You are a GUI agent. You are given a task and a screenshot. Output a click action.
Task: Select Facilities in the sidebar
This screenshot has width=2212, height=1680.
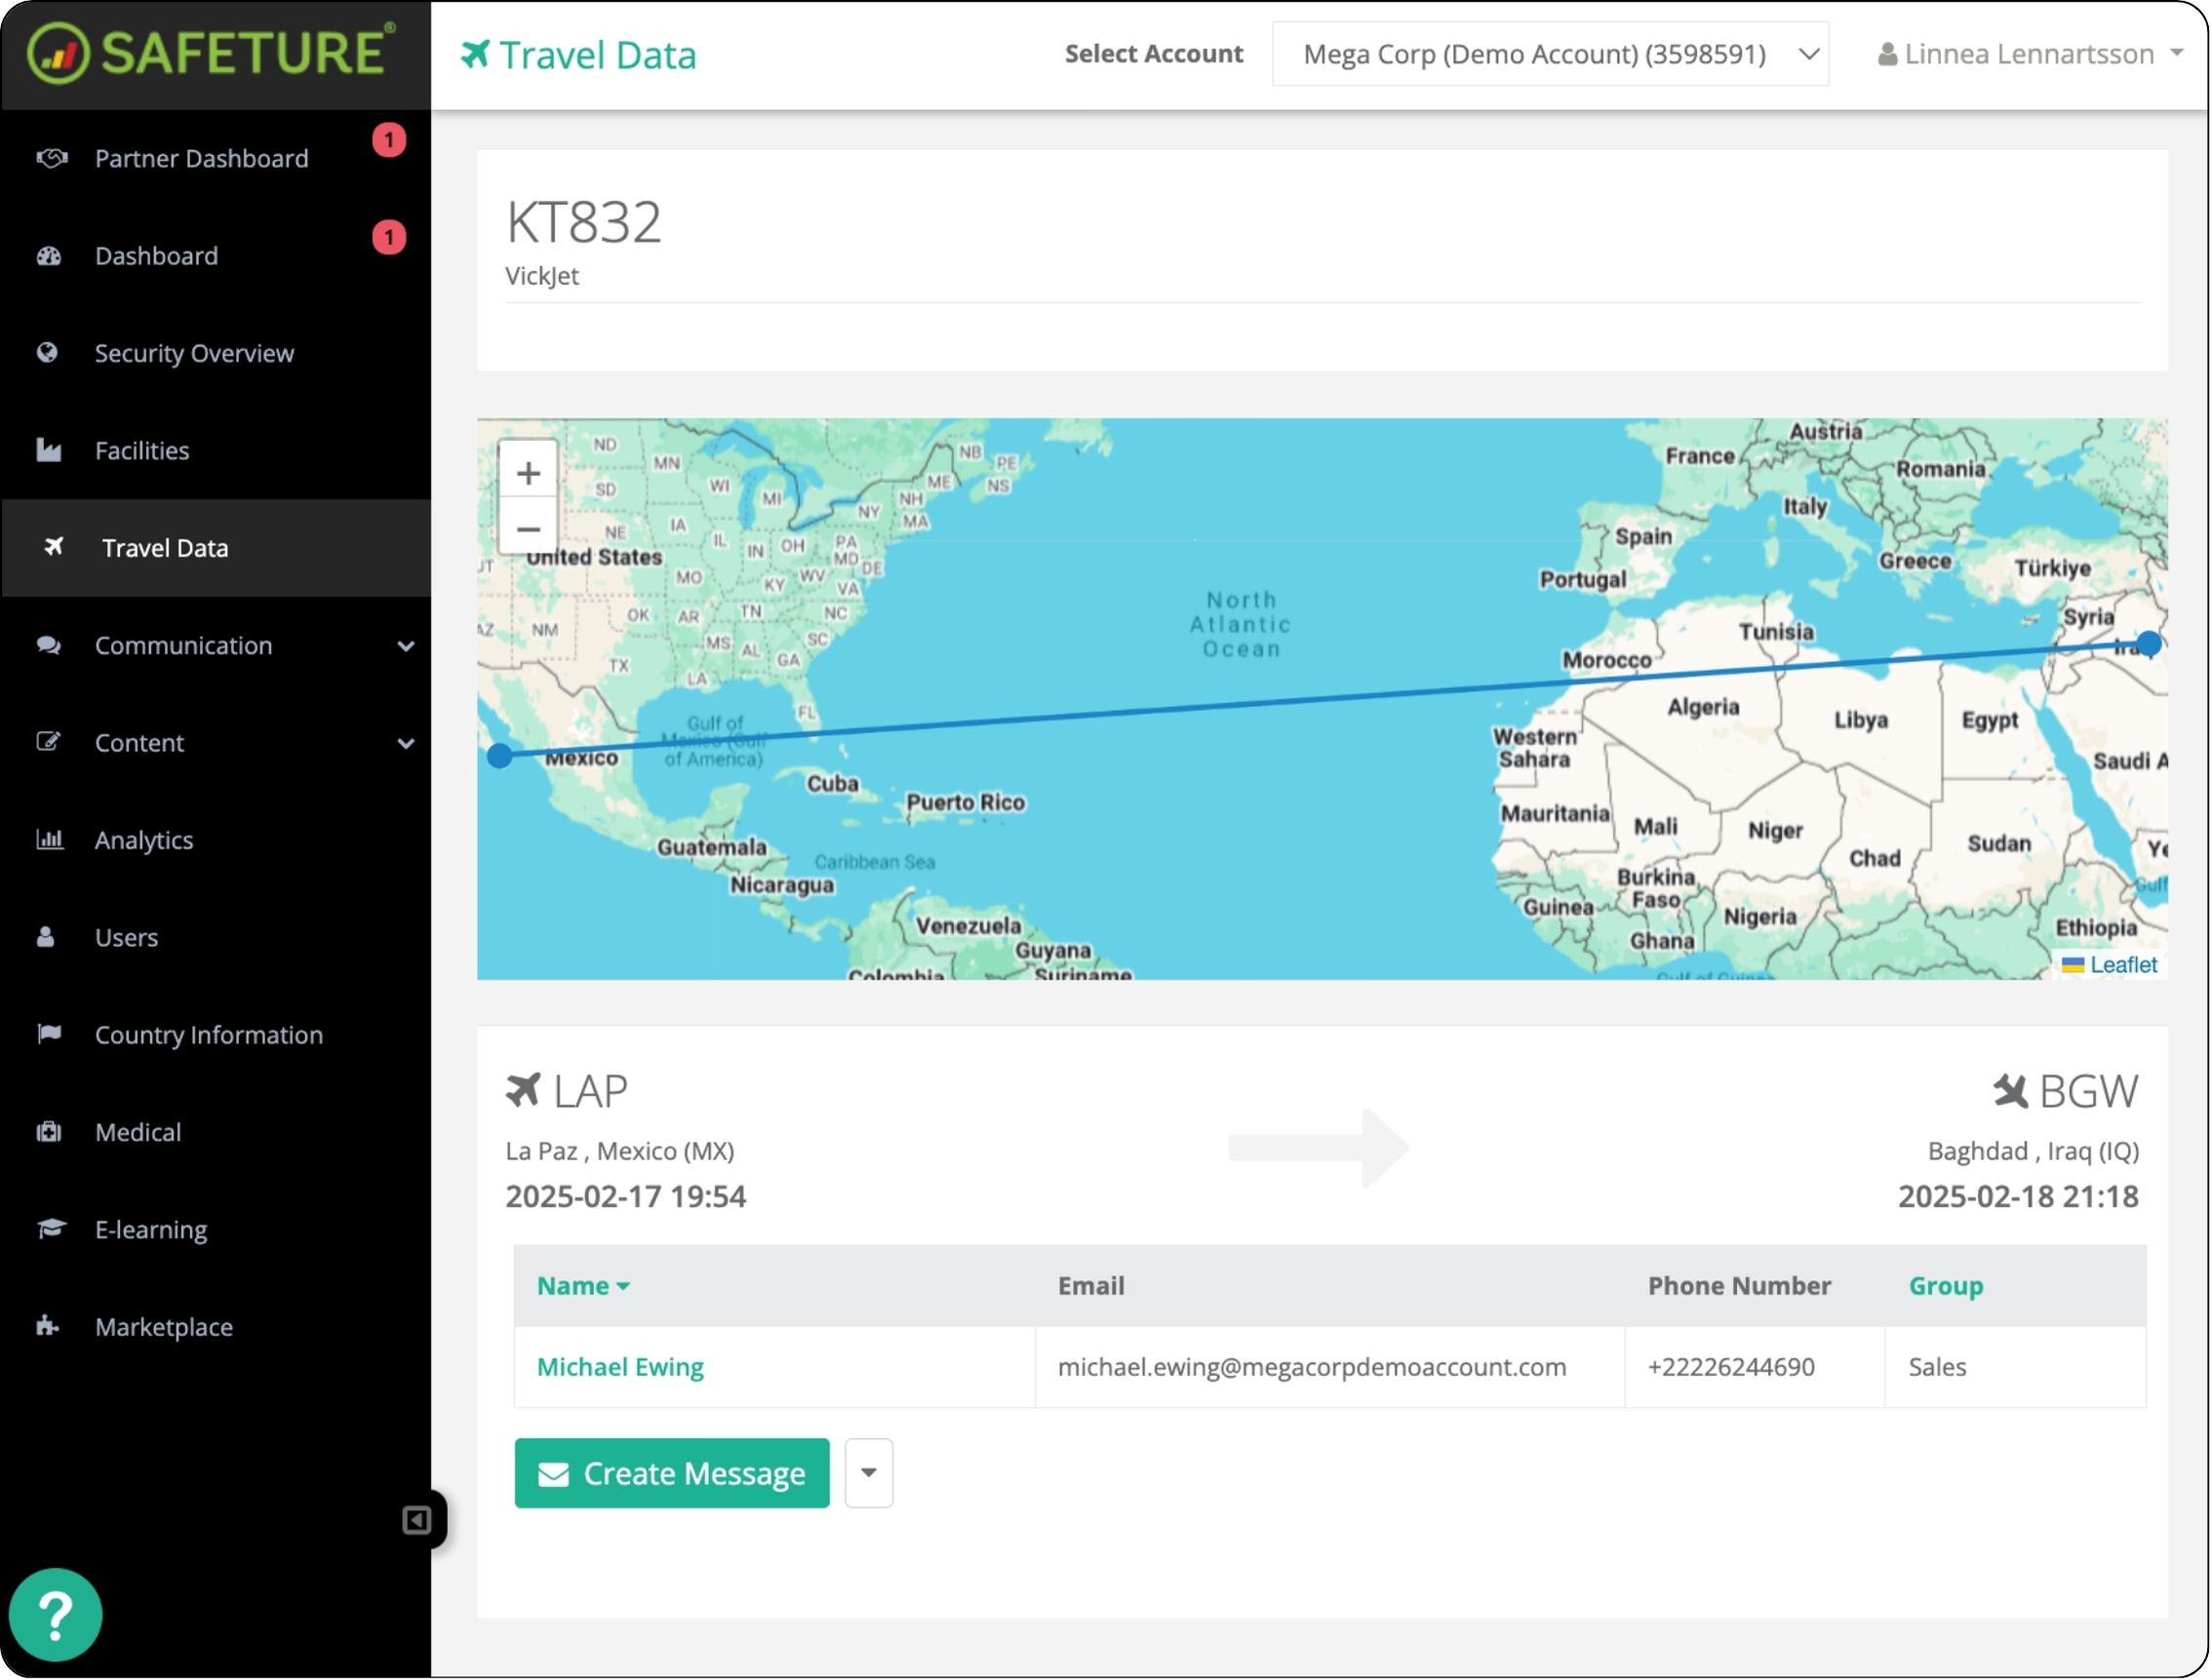pos(142,450)
